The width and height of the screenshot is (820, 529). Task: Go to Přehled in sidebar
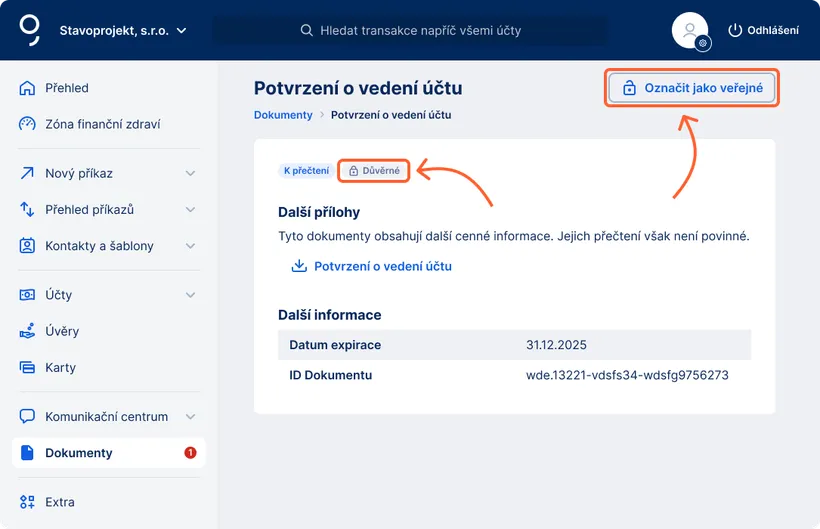tap(66, 88)
